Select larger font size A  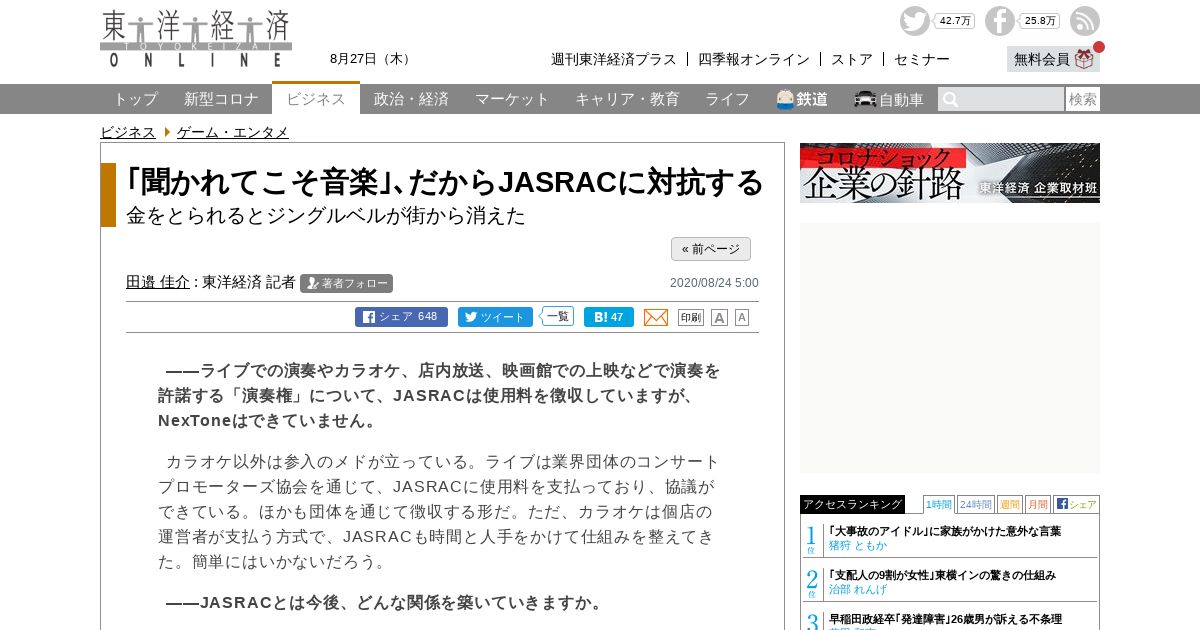719,317
